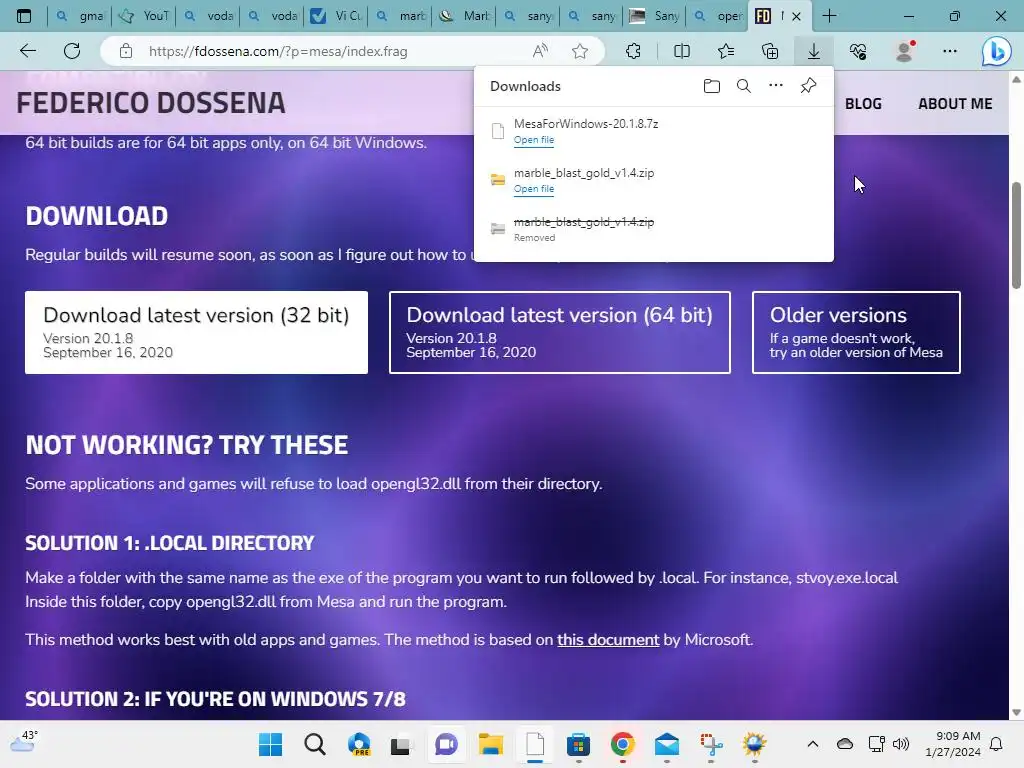Open the downloads folder icon
This screenshot has height=768, width=1024.
click(x=712, y=86)
